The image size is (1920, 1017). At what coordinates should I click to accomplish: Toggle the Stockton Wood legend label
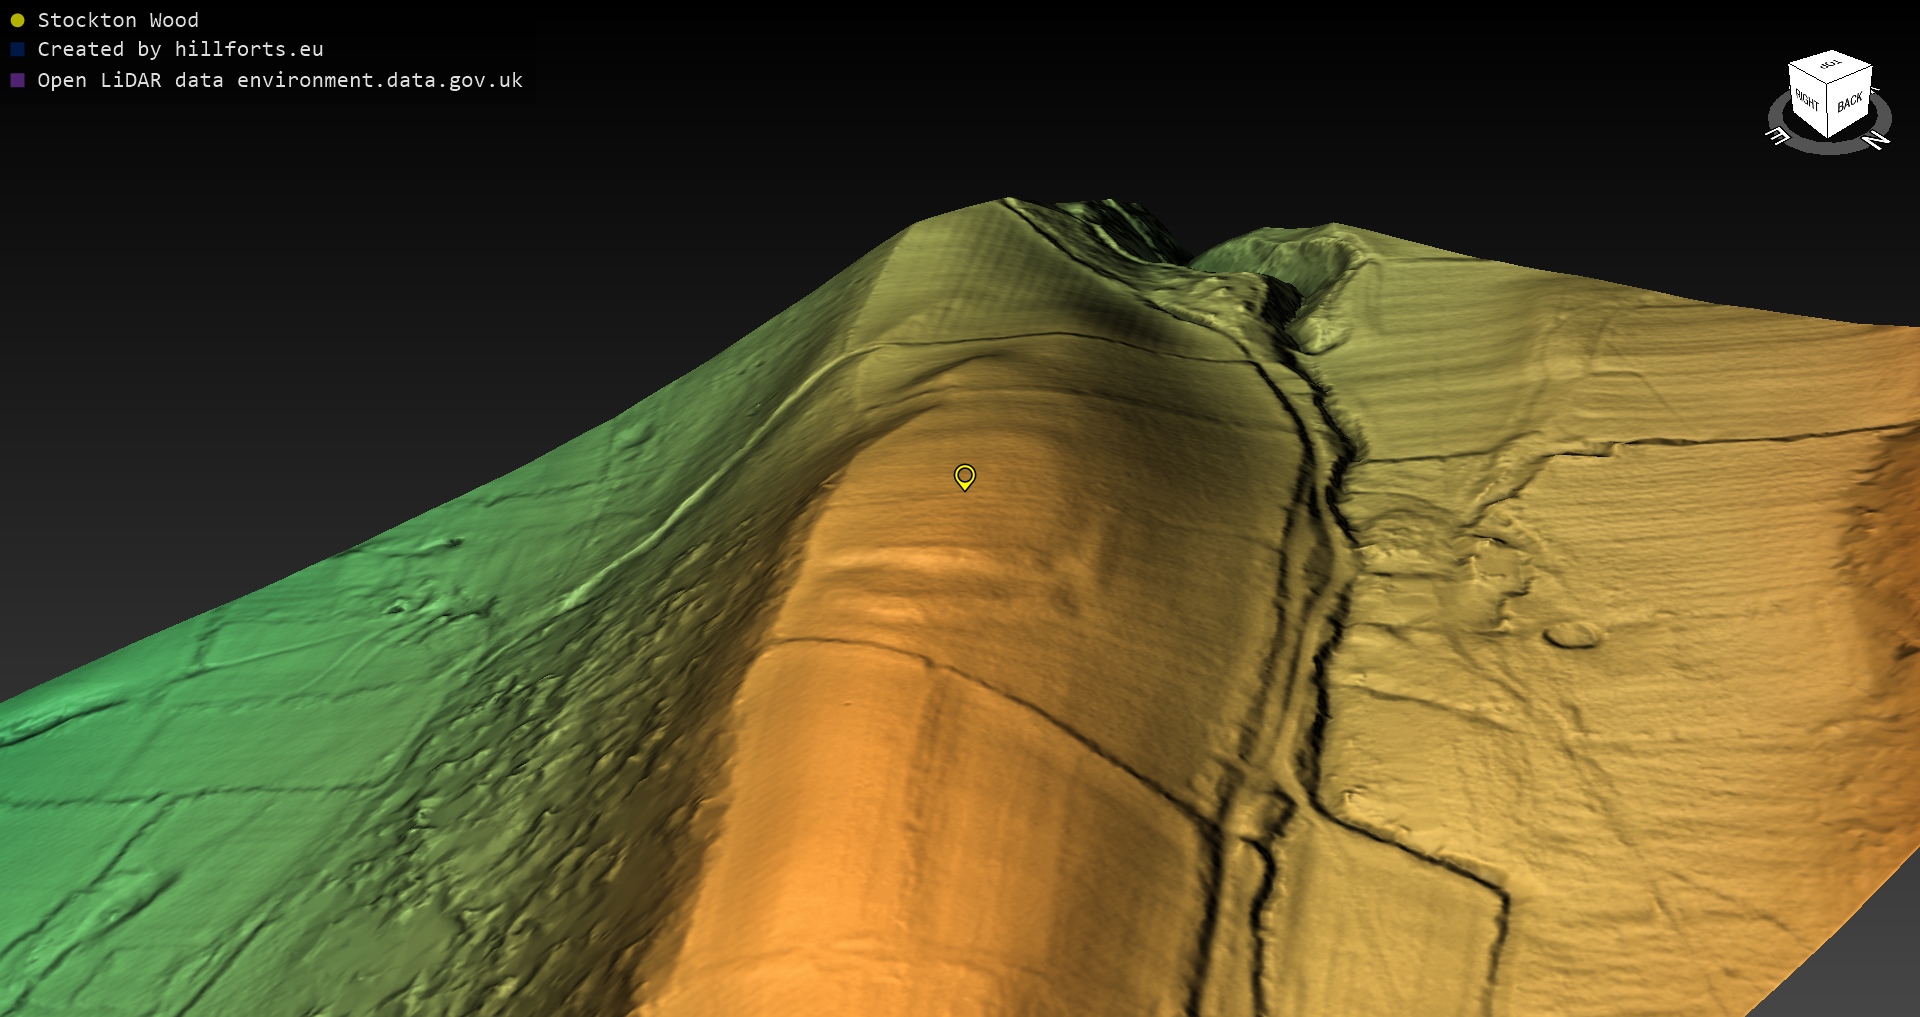click(x=118, y=20)
